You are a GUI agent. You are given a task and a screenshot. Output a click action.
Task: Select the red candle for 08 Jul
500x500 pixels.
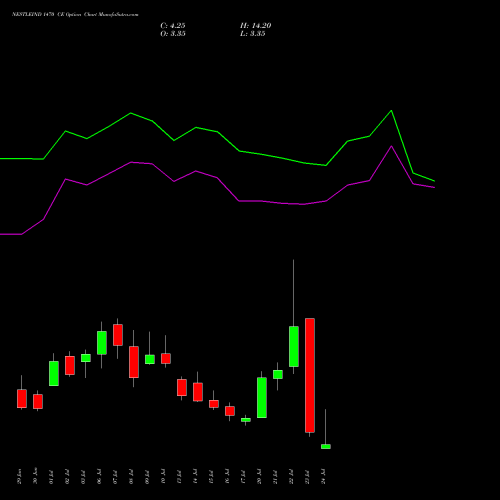click(x=134, y=362)
